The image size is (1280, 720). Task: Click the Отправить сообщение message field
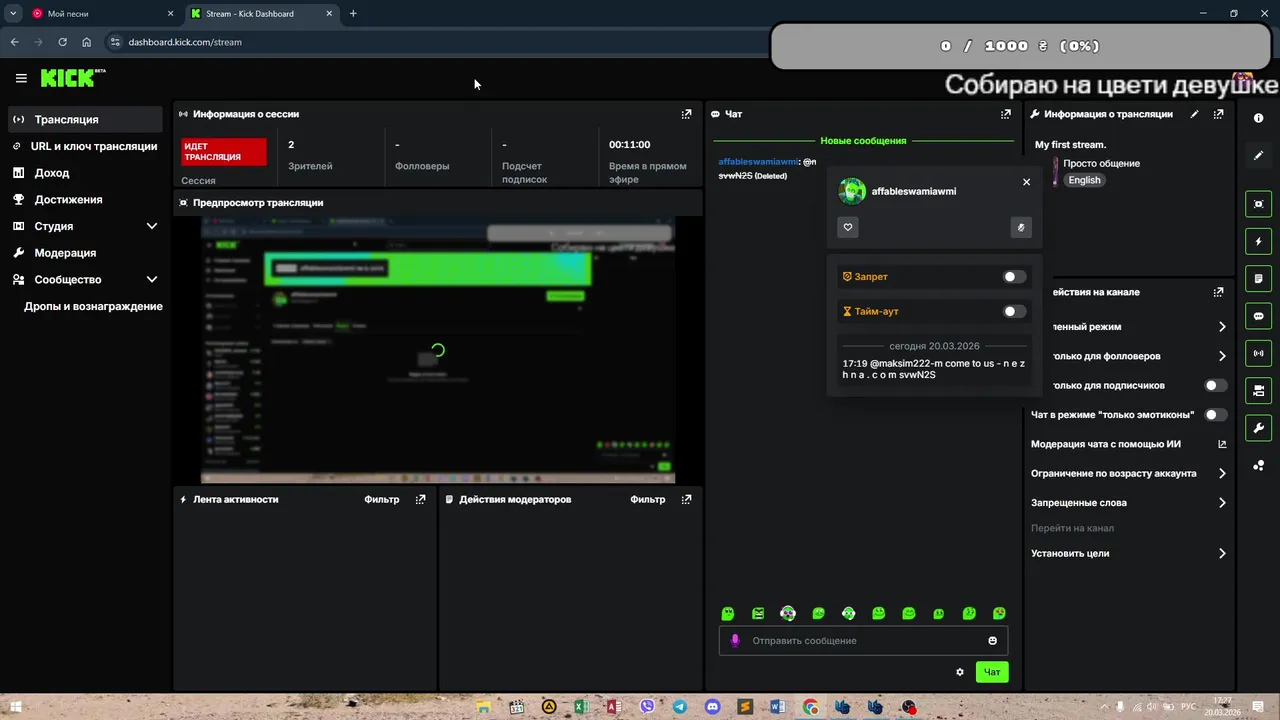click(863, 641)
